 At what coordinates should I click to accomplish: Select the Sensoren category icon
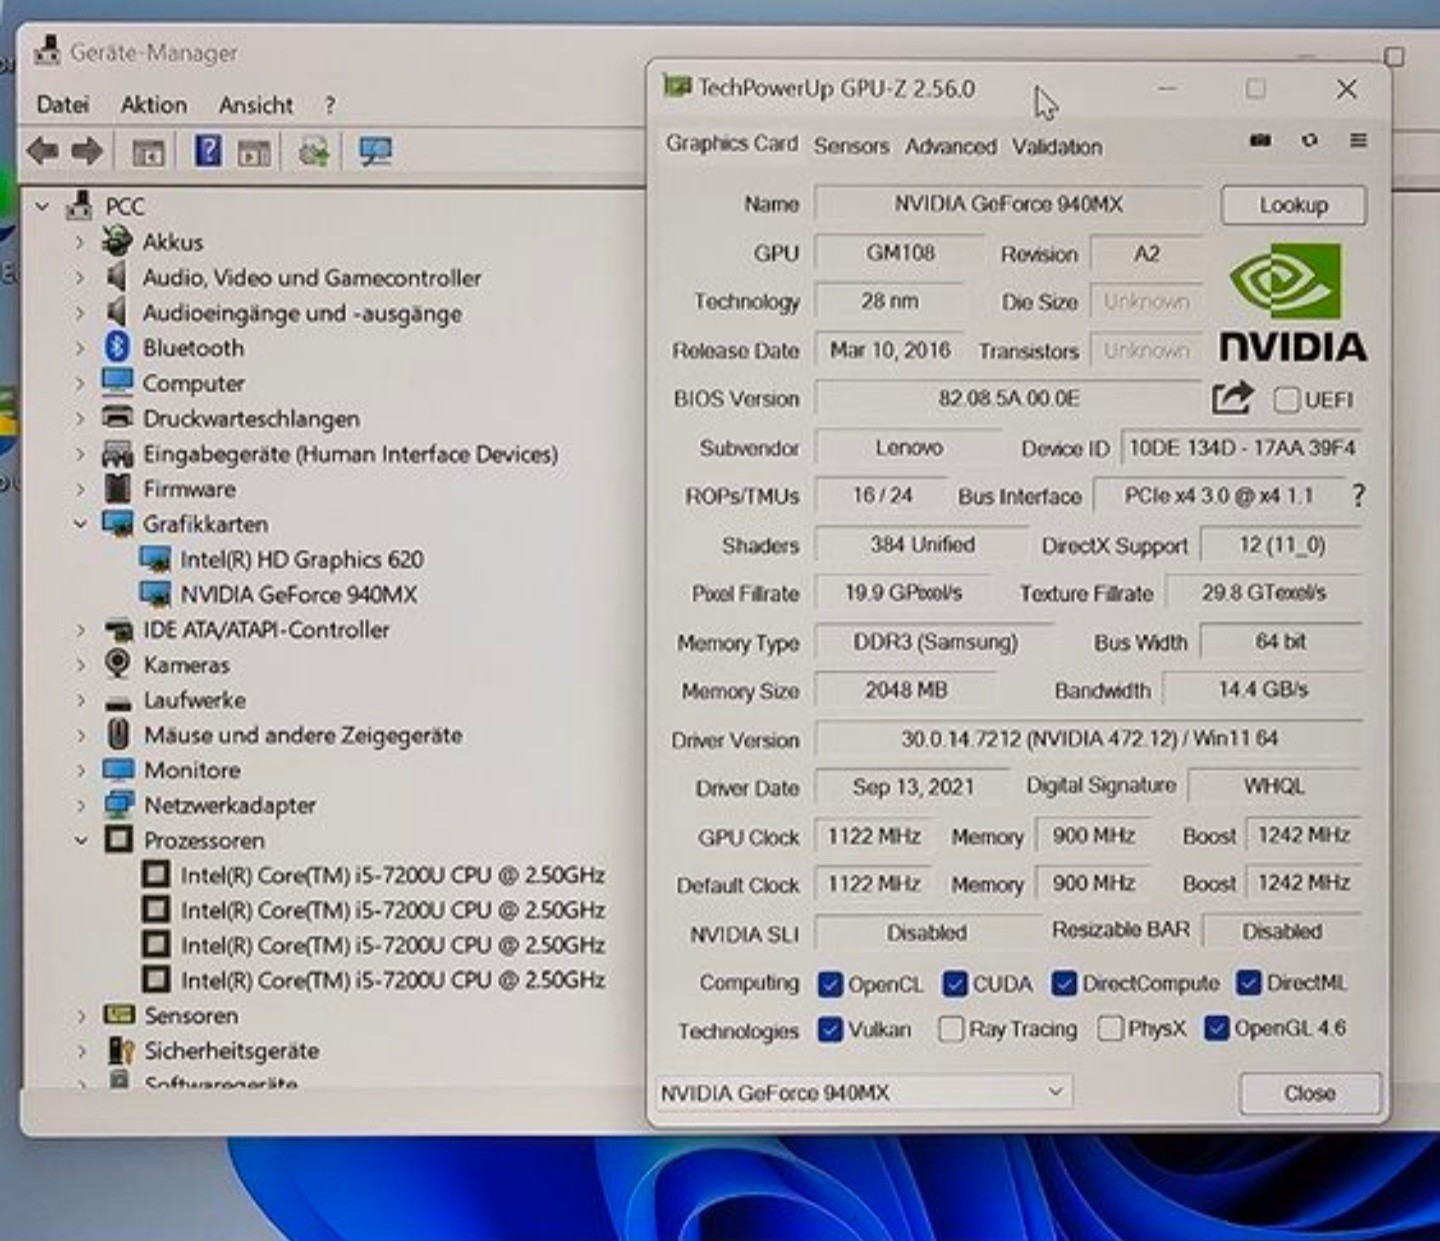click(119, 1015)
